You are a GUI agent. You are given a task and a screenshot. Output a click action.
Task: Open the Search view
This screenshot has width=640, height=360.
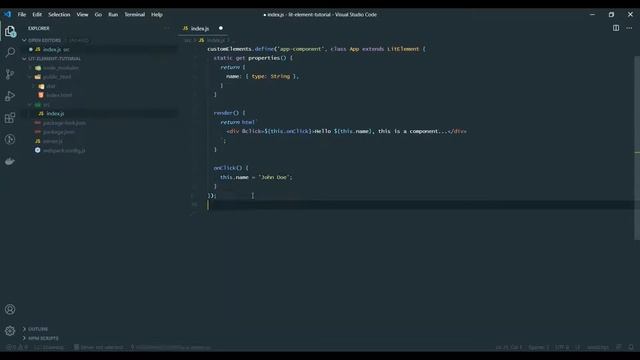pos(10,52)
